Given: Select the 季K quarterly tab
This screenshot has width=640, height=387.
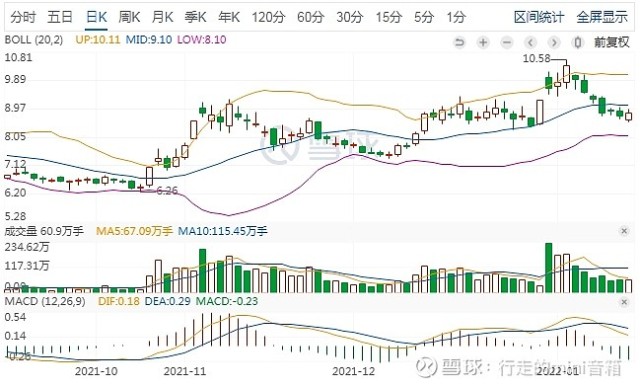Looking at the screenshot, I should click(x=196, y=17).
